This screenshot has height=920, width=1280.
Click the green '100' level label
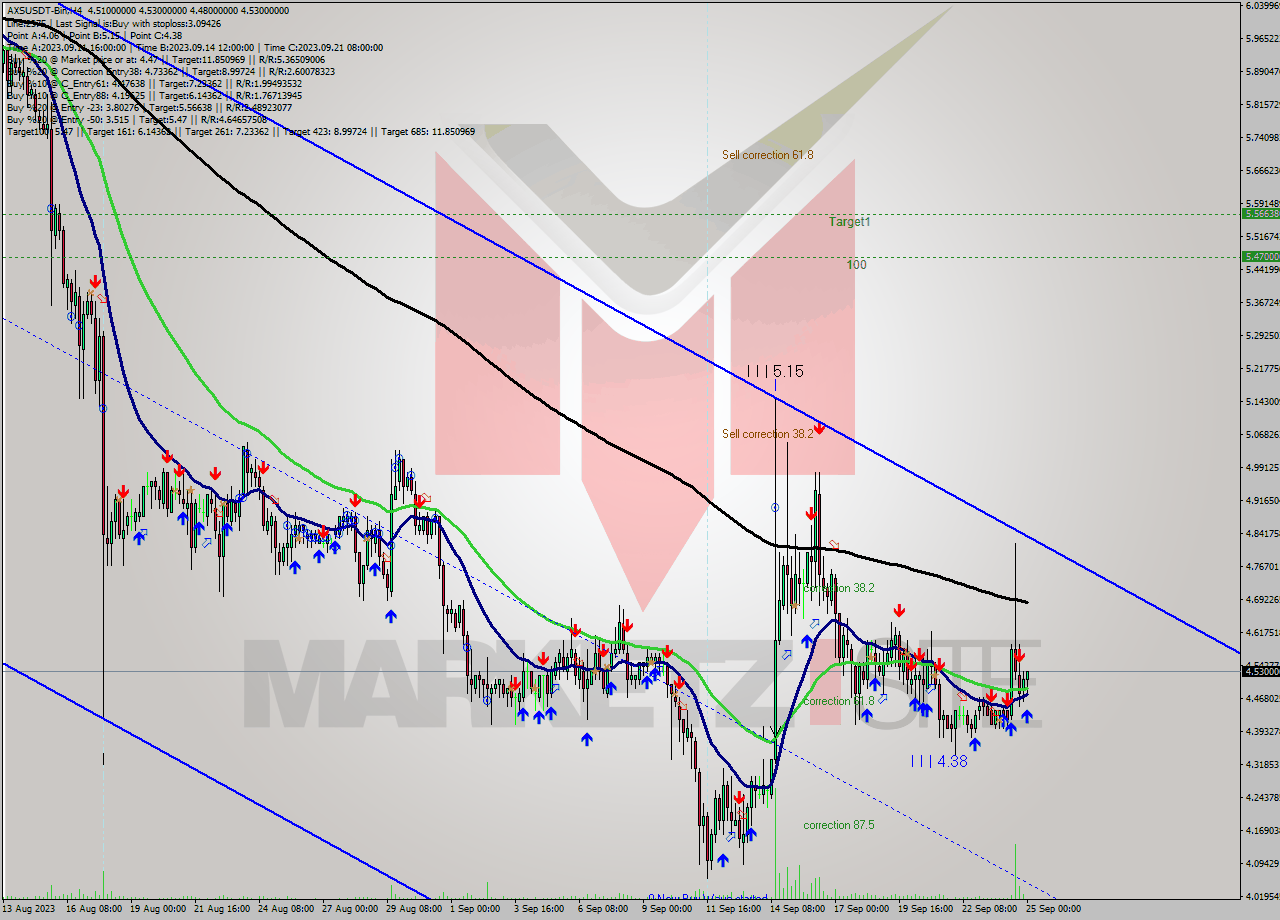click(856, 265)
